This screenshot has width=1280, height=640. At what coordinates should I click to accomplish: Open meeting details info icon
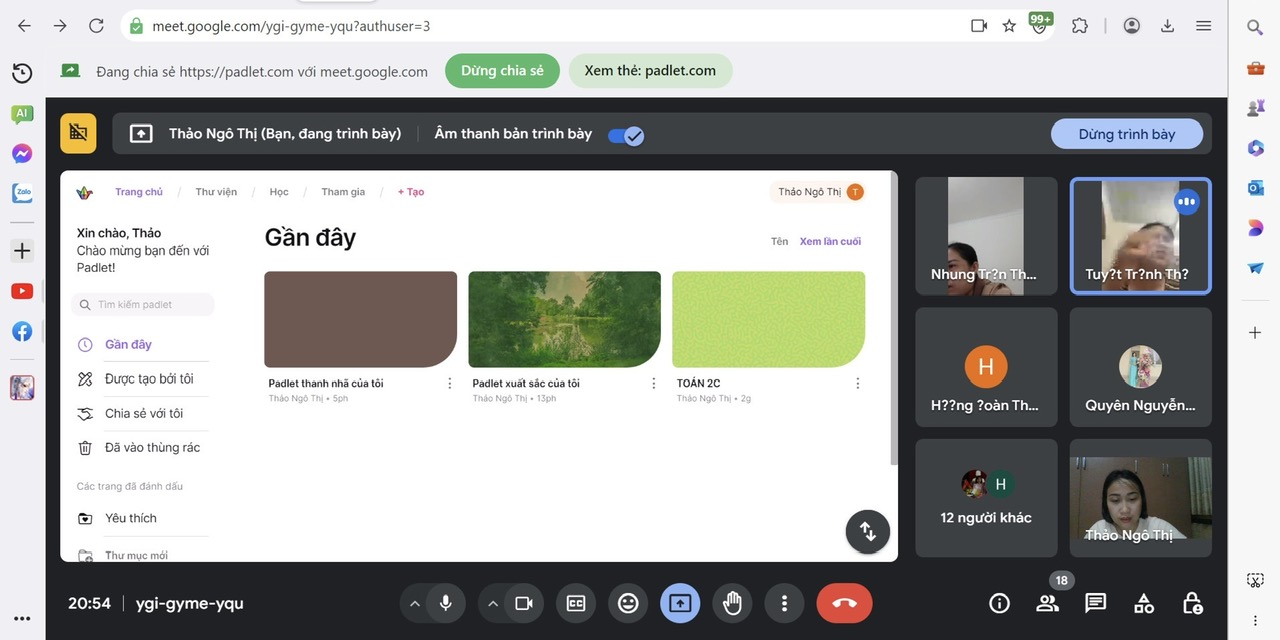pyautogui.click(x=999, y=603)
